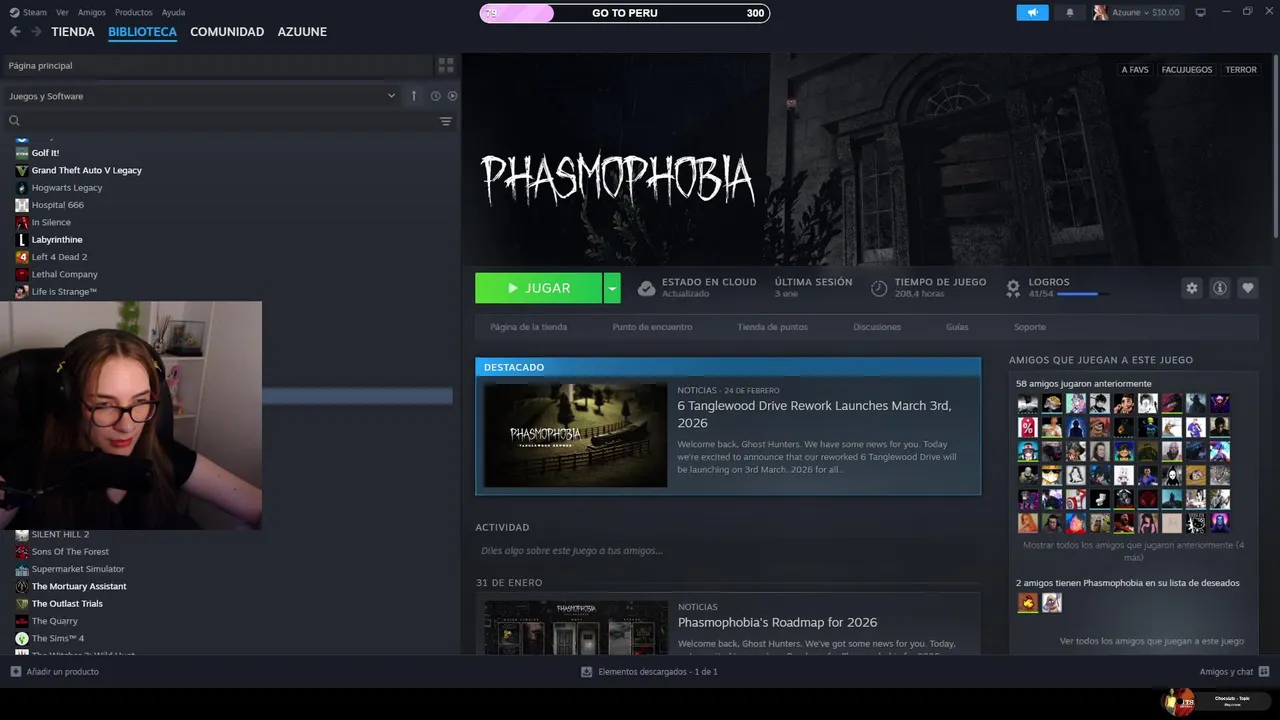Open the Ver menu
This screenshot has height=720, width=1280.
62,13
